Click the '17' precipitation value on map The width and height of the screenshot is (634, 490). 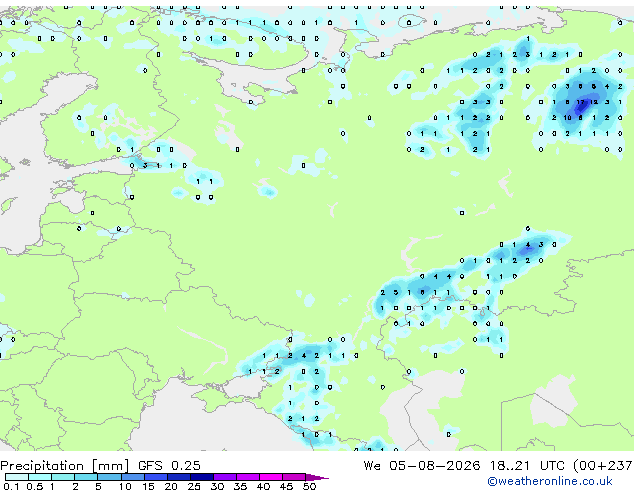(580, 102)
